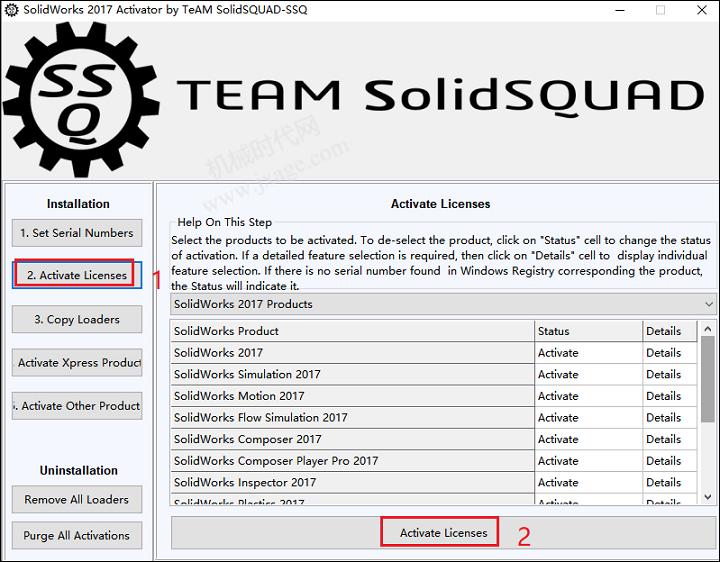720x562 pixels.
Task: Select SolidWorks Inspector 2017 product cell
Action: pos(352,482)
